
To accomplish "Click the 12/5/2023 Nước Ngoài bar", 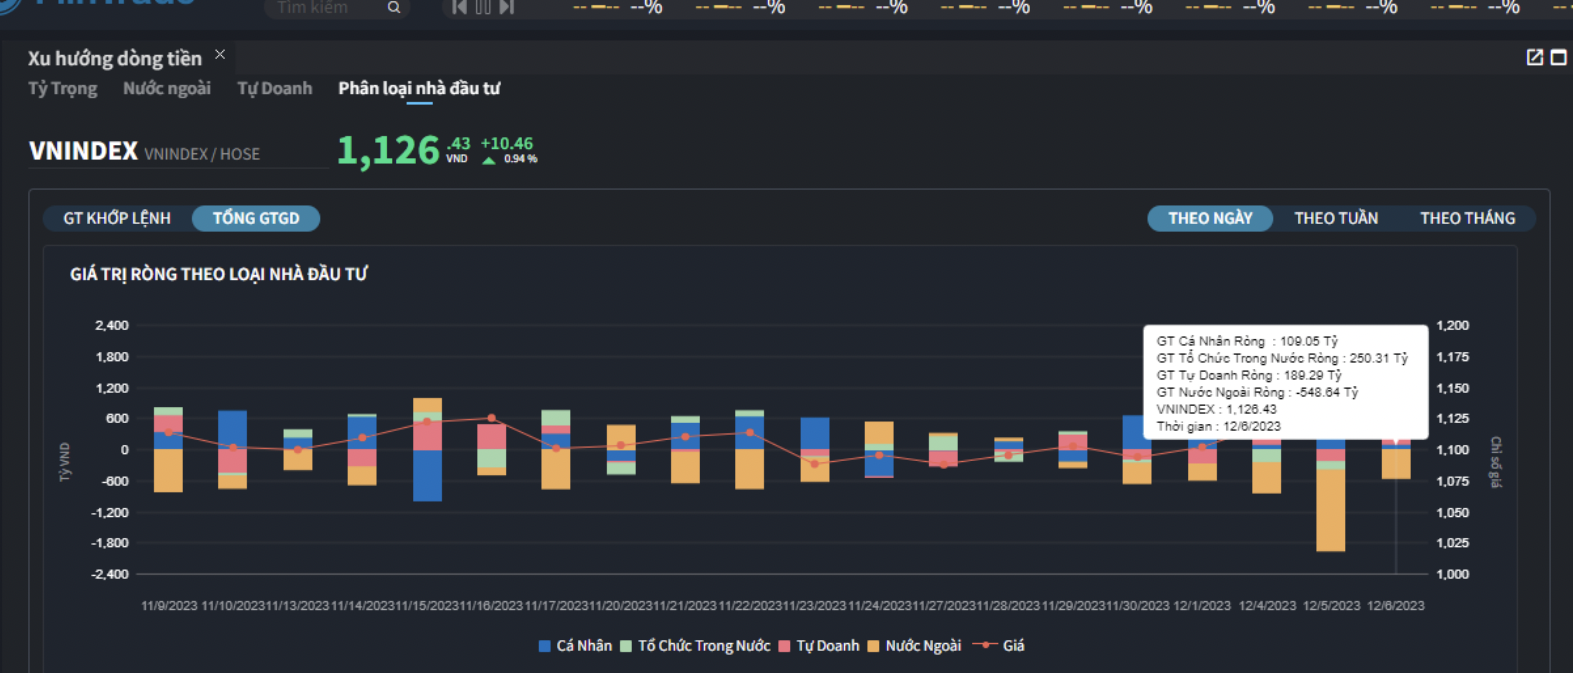I will click(1330, 510).
